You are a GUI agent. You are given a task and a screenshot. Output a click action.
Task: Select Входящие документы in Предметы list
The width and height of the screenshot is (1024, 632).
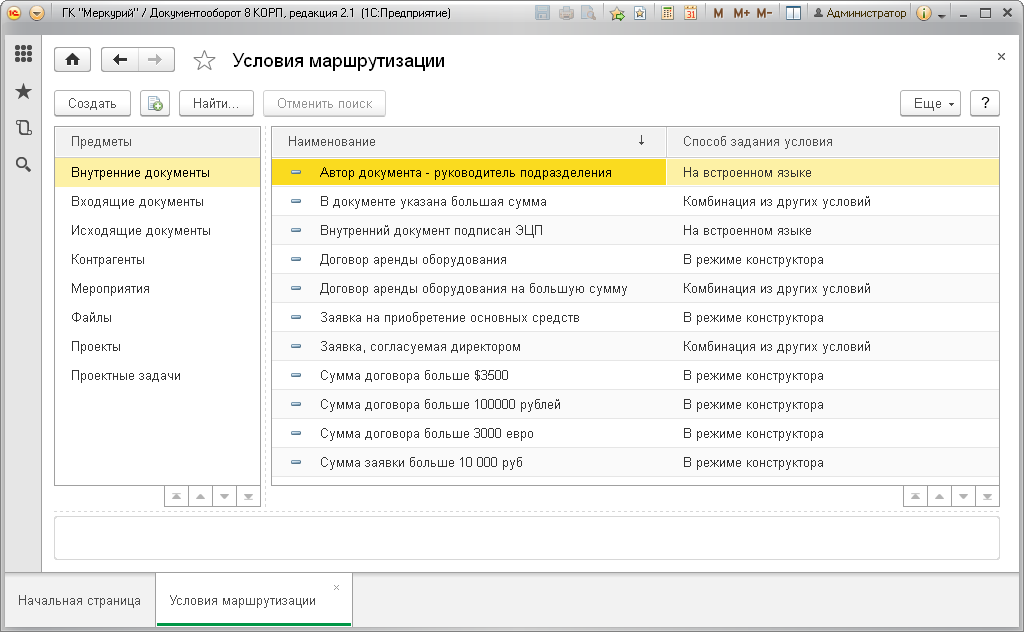click(157, 202)
